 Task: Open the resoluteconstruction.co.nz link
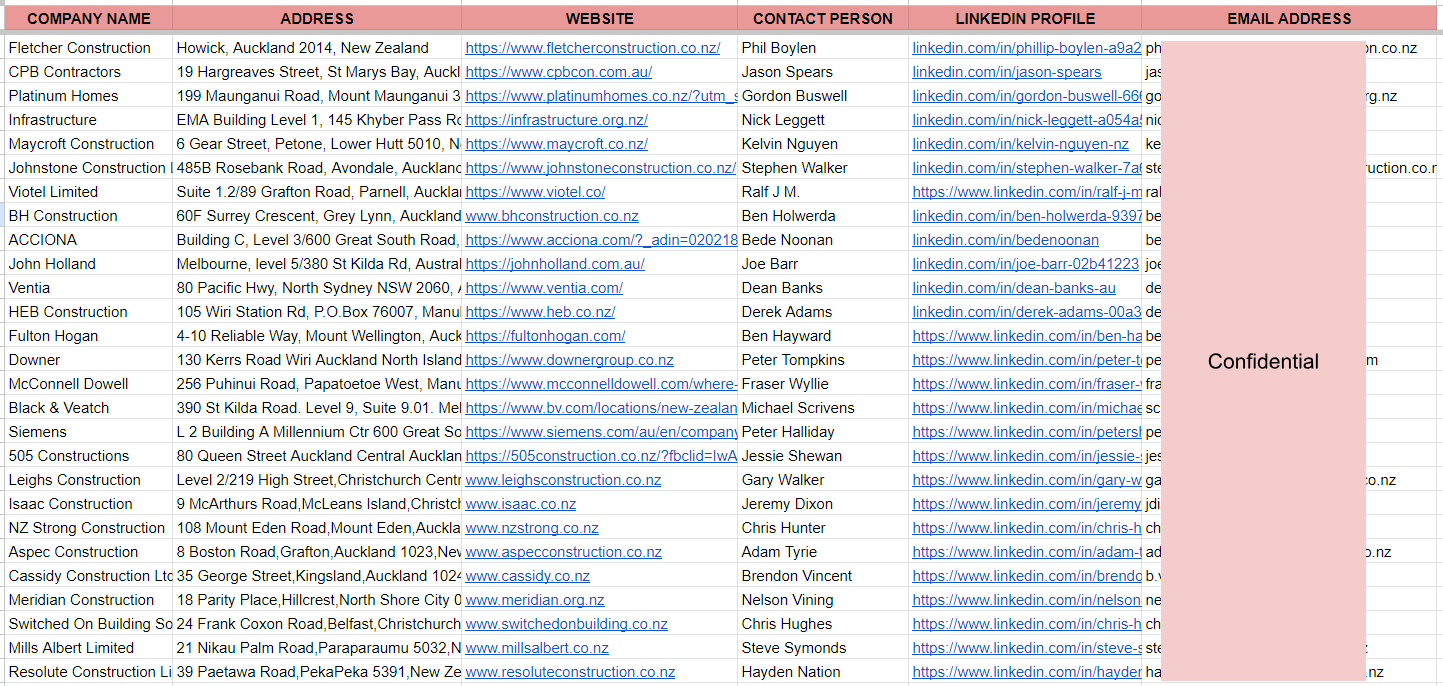pos(570,672)
